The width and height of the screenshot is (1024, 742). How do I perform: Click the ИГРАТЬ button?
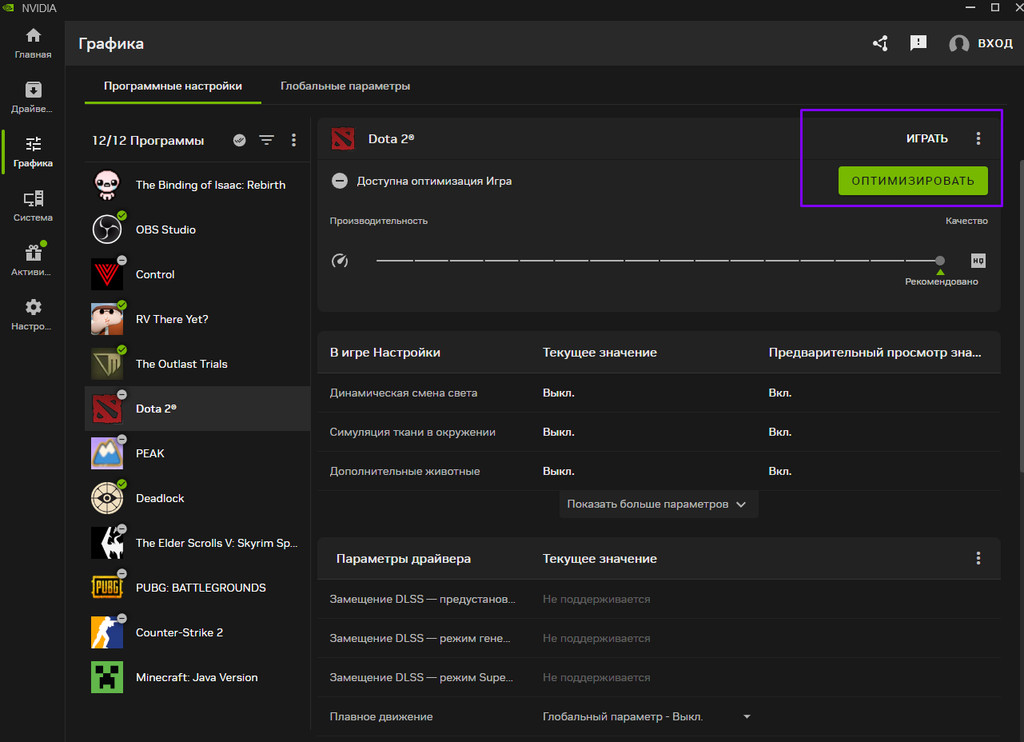[x=927, y=138]
